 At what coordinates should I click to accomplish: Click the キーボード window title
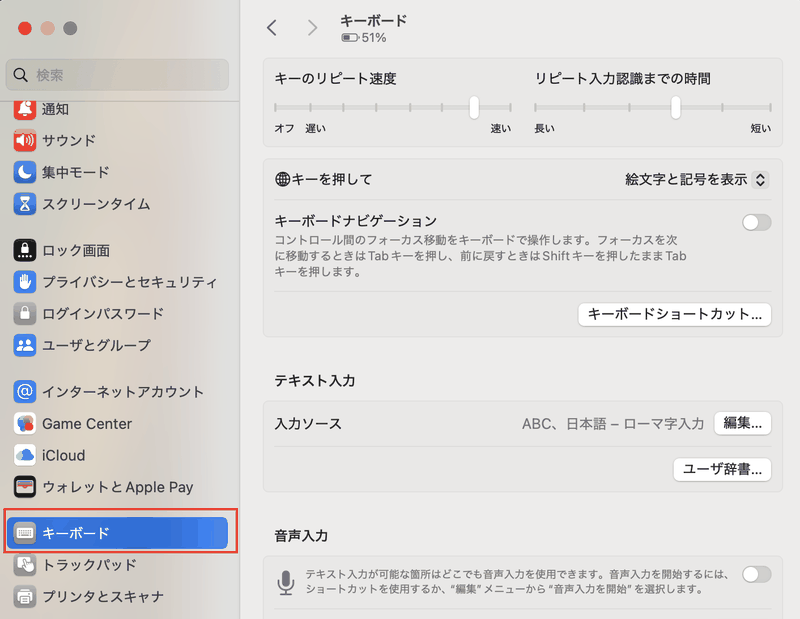[373, 21]
